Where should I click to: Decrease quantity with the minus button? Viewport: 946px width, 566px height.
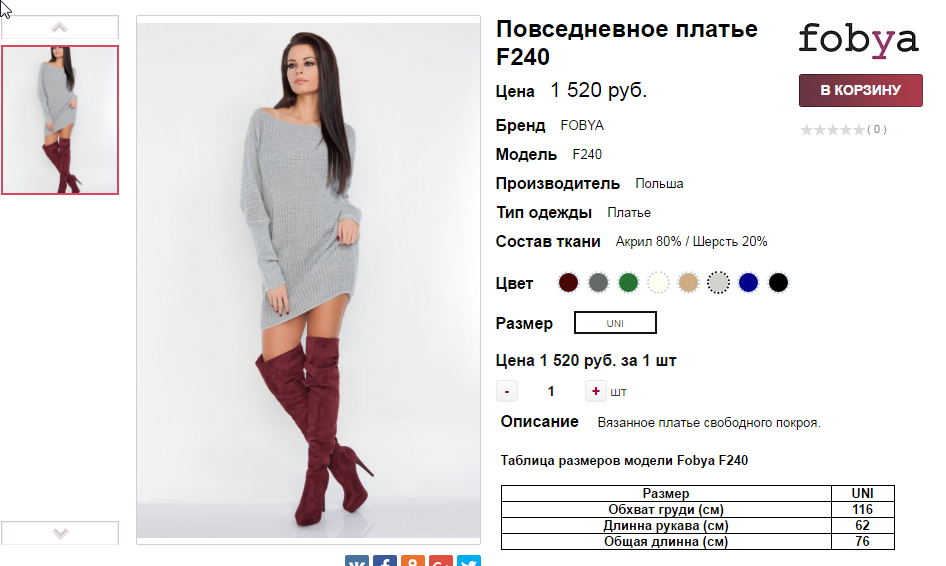tap(507, 391)
